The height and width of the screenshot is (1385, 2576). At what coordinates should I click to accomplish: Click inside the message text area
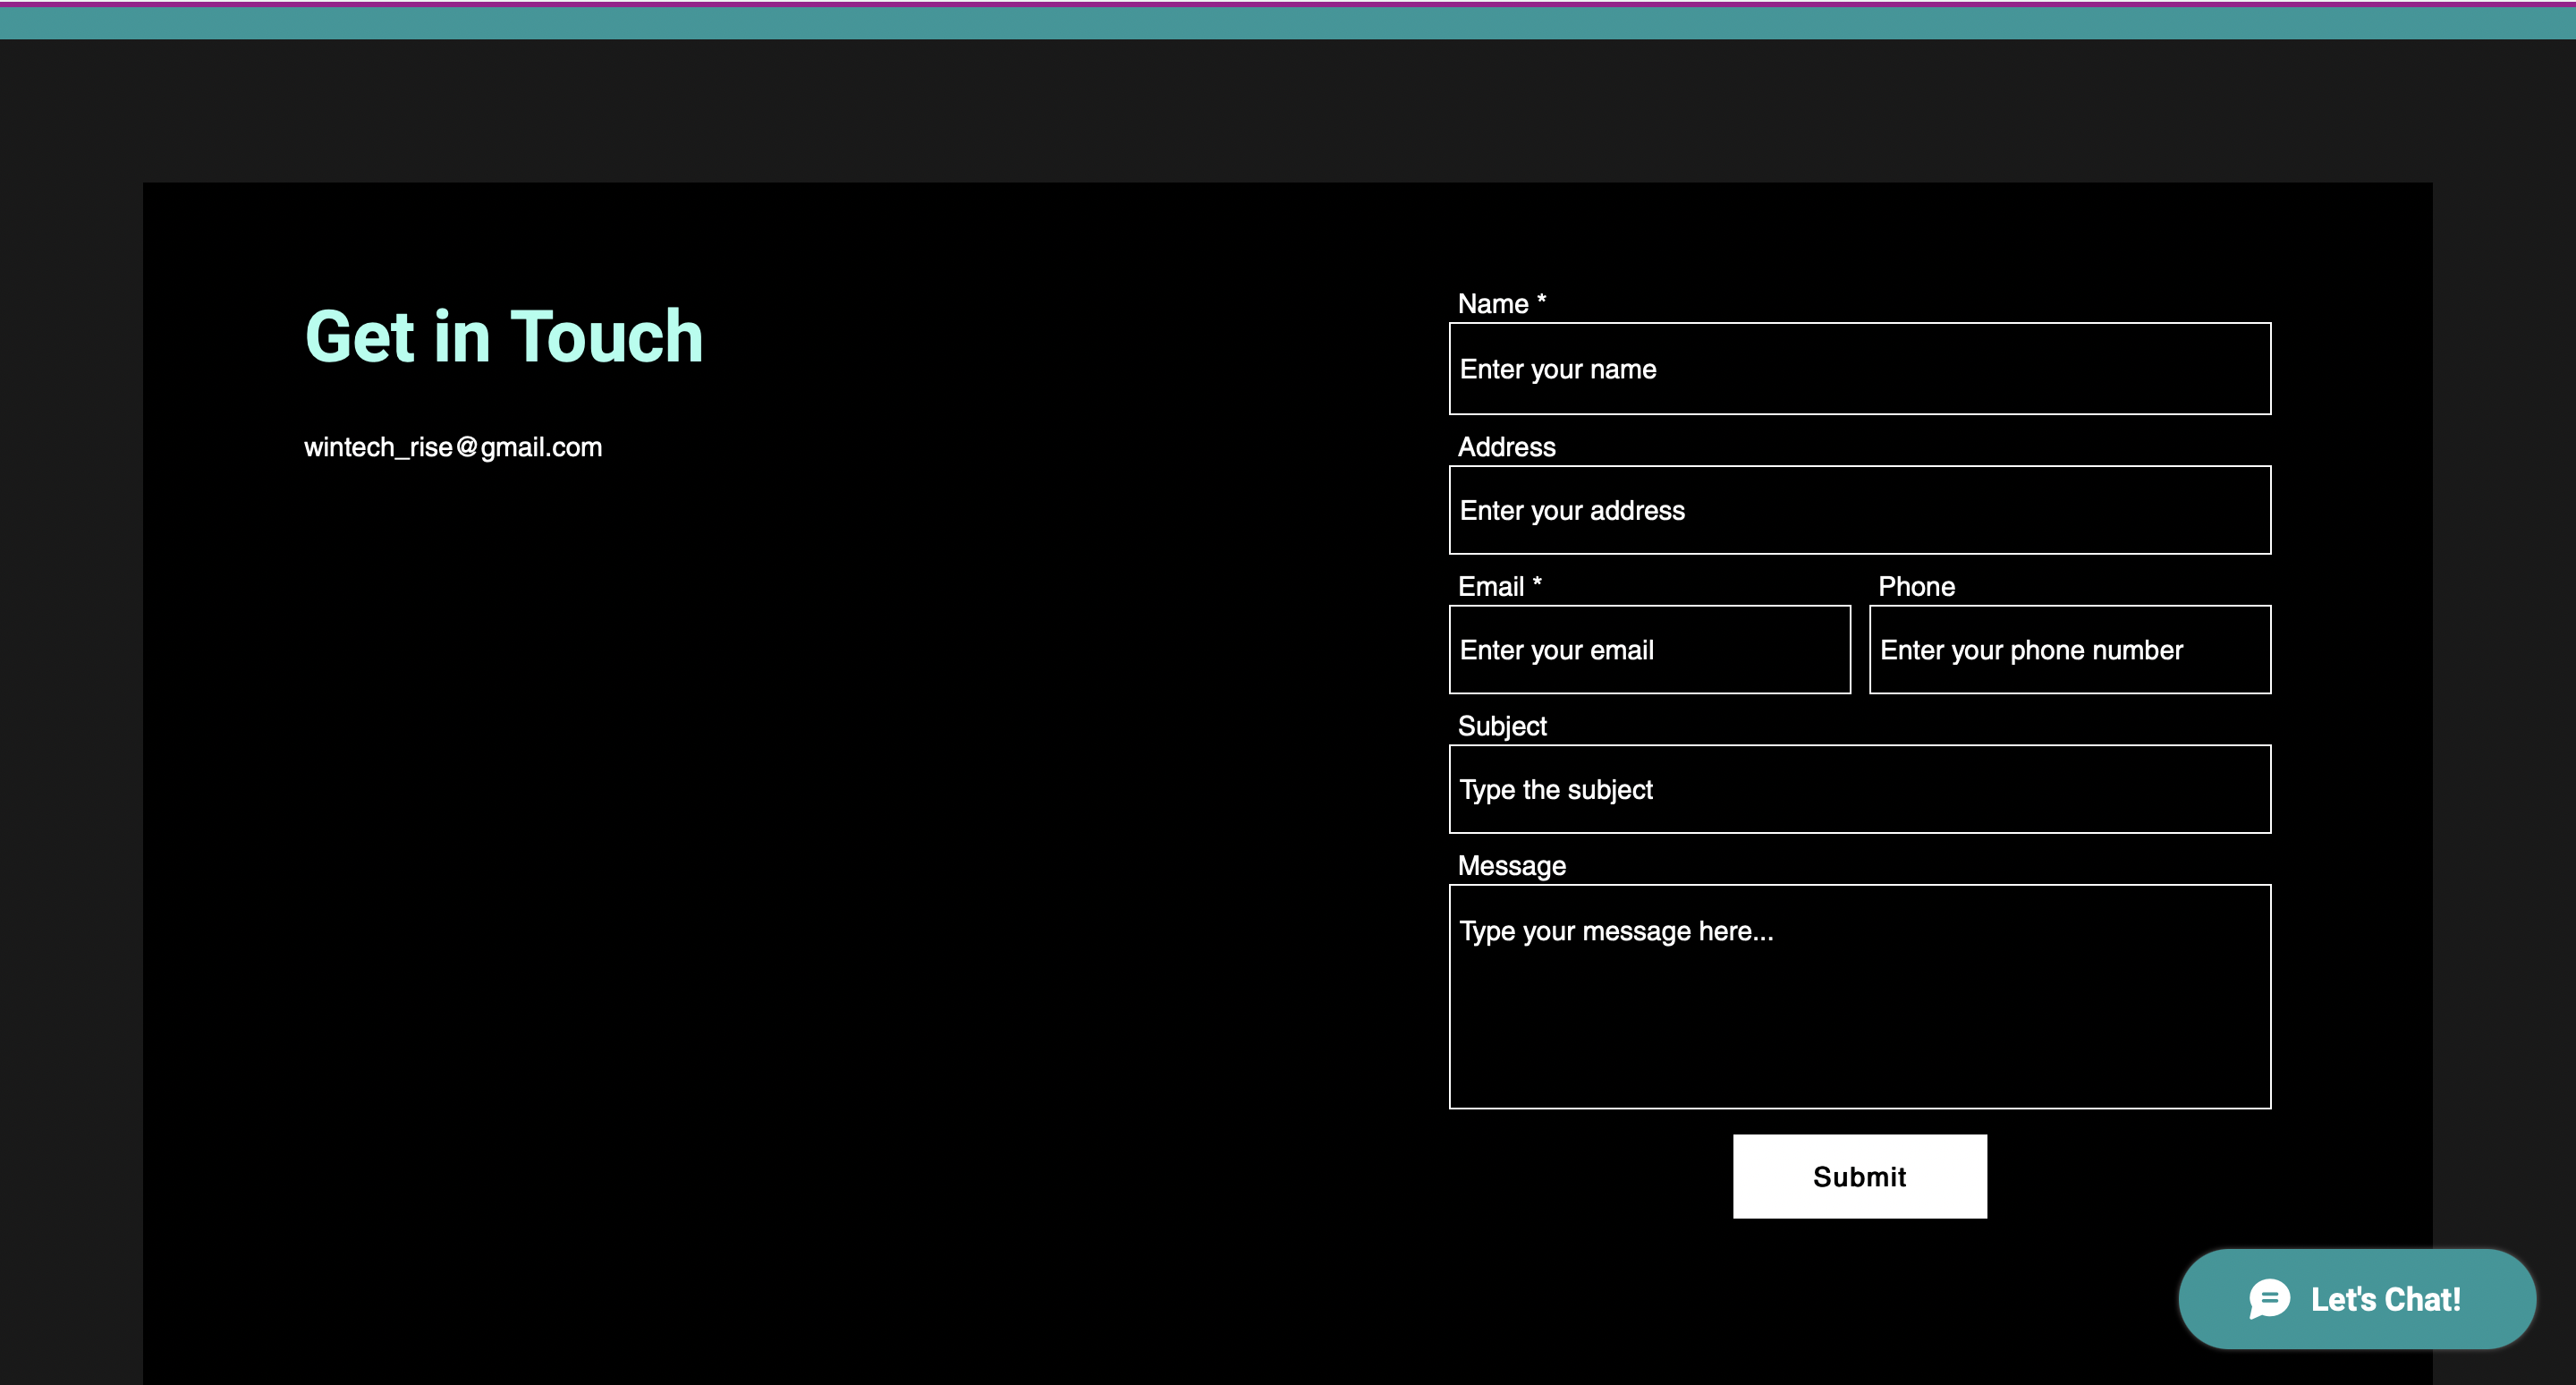(1859, 996)
